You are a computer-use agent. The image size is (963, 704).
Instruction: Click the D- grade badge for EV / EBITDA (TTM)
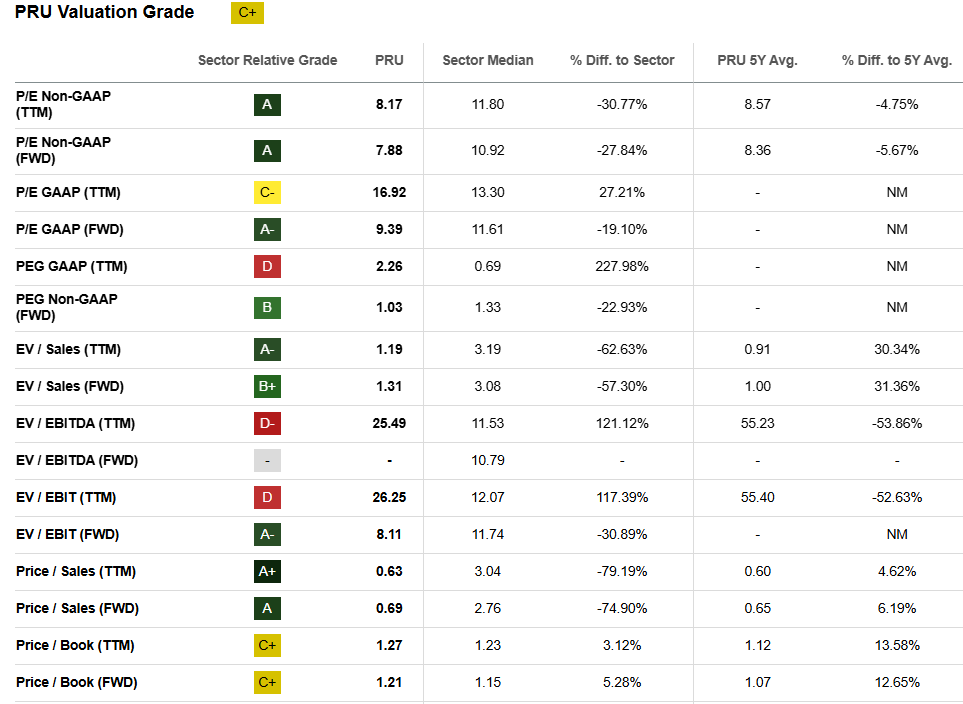(267, 423)
